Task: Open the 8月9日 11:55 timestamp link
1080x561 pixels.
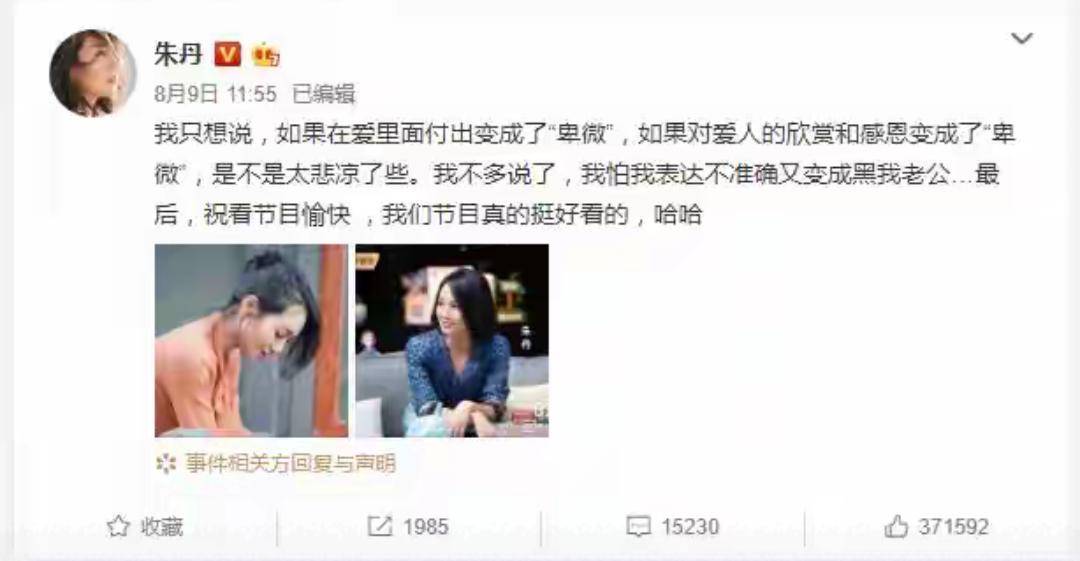Action: point(216,94)
